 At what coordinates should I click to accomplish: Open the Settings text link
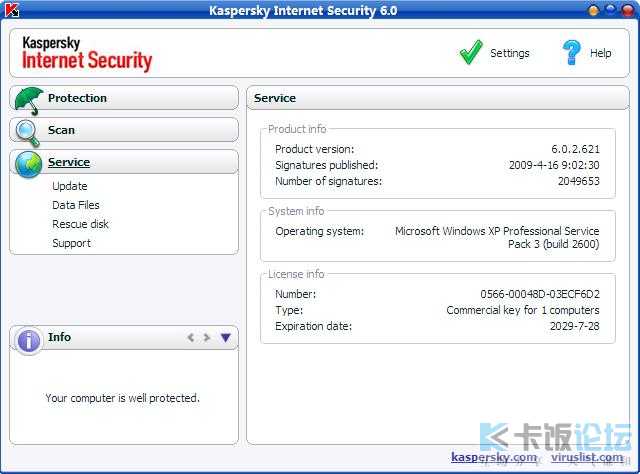(510, 53)
